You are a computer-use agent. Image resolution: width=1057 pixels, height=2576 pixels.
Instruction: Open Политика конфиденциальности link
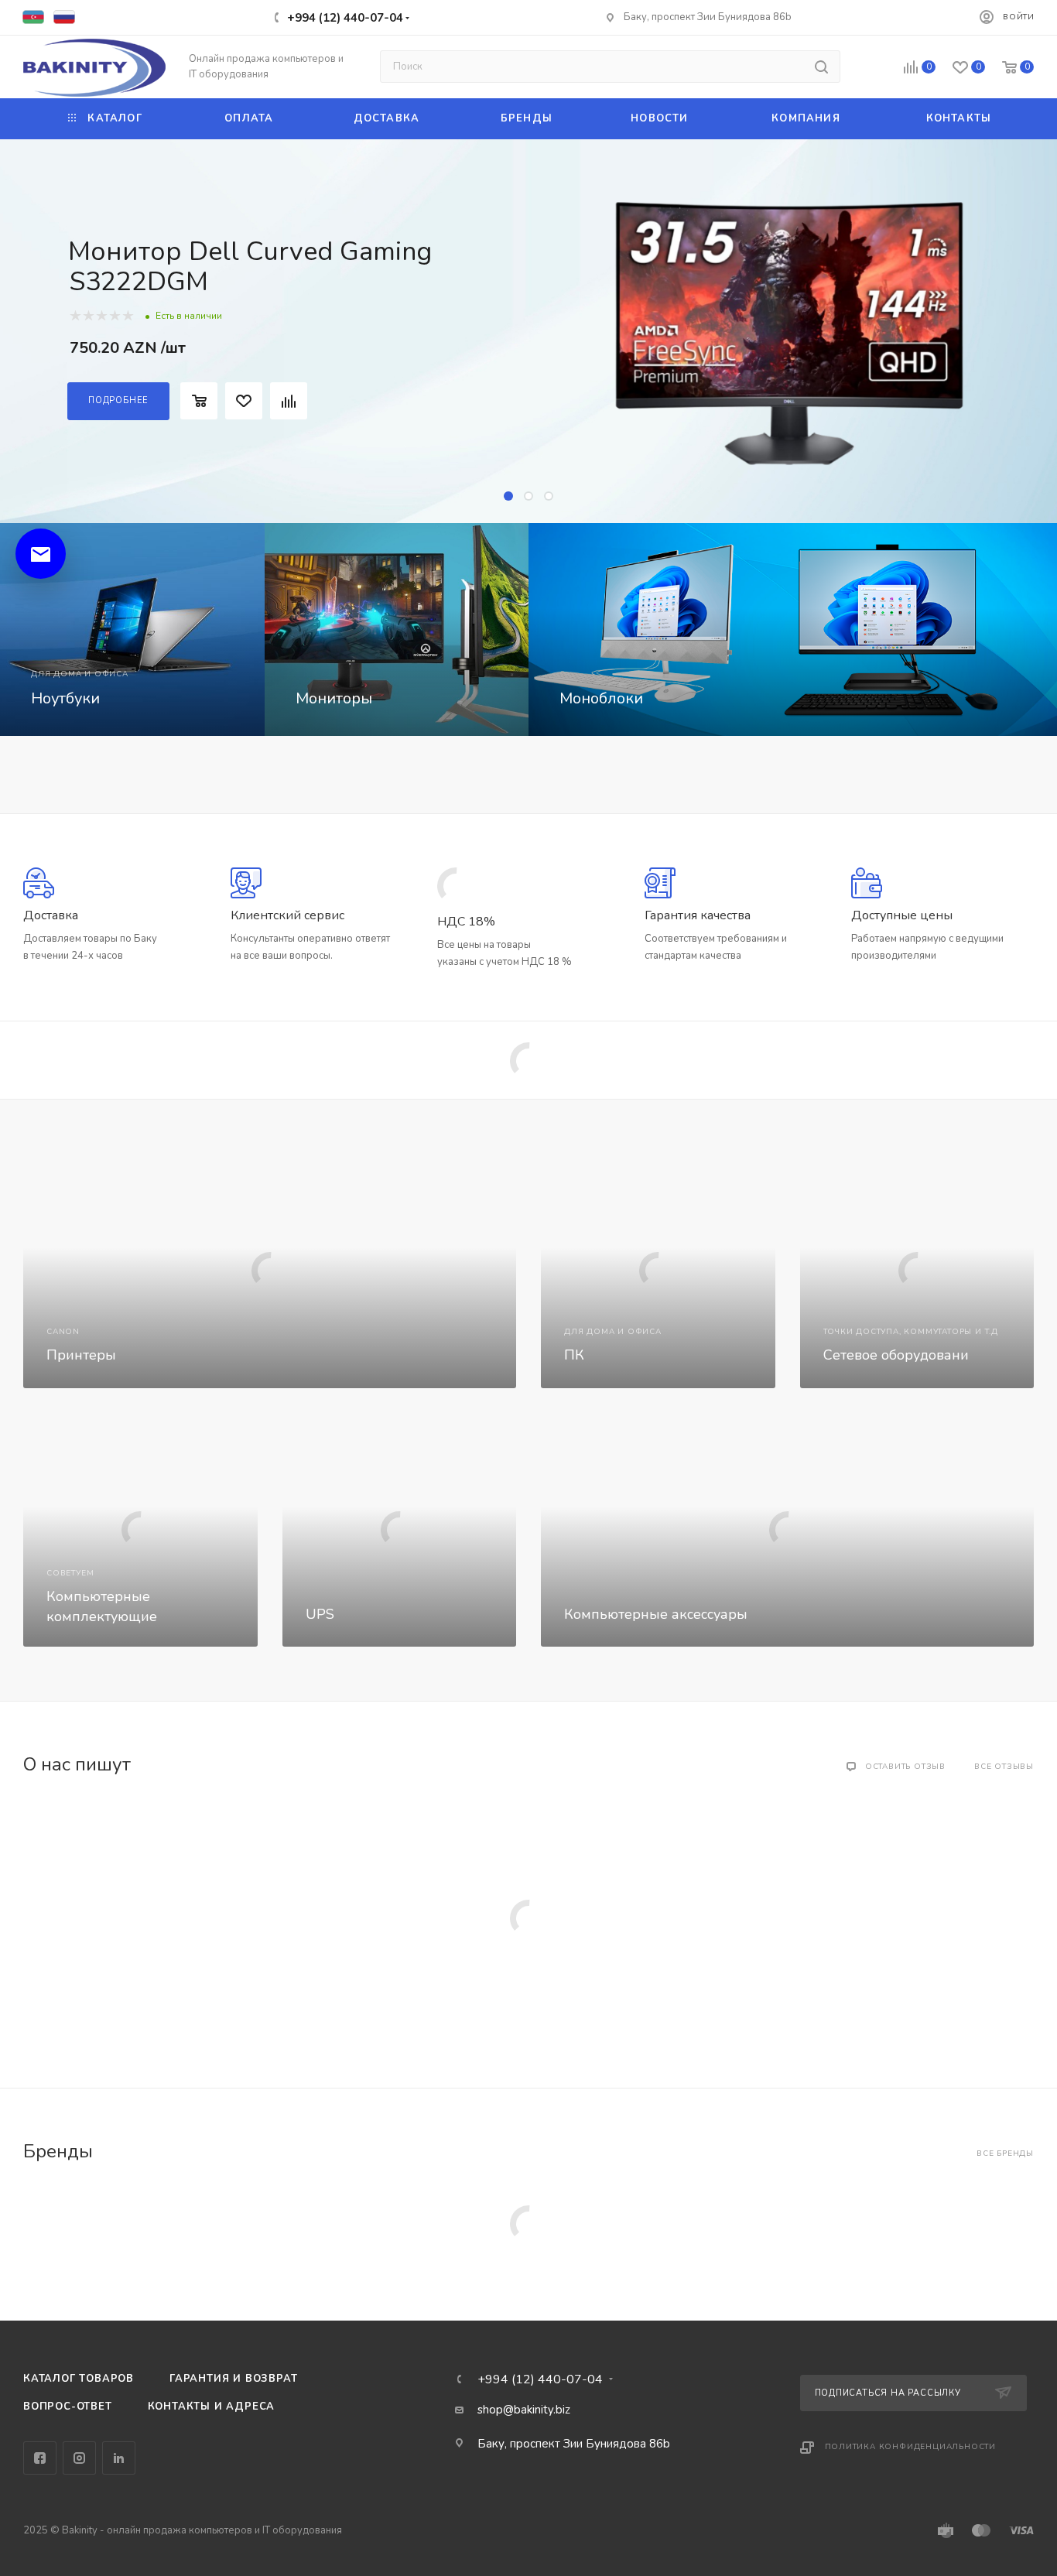909,2447
